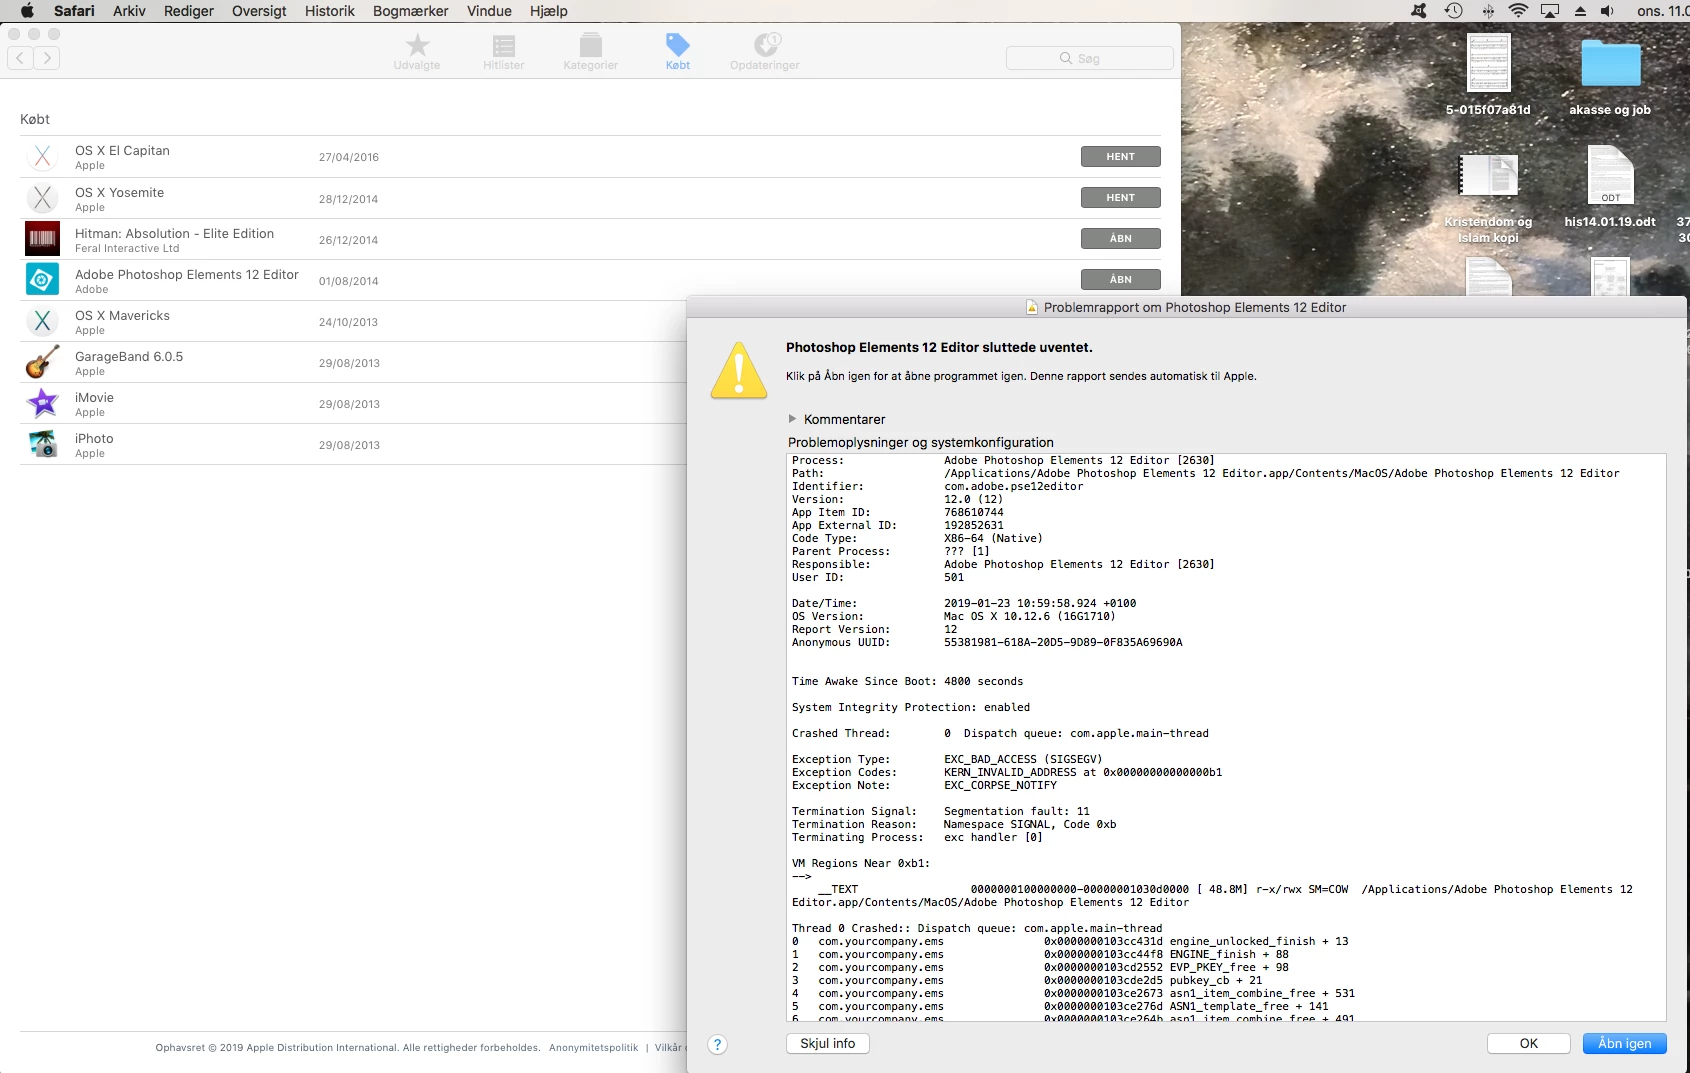Click the Feral Interactive Ltd developer name

(127, 249)
